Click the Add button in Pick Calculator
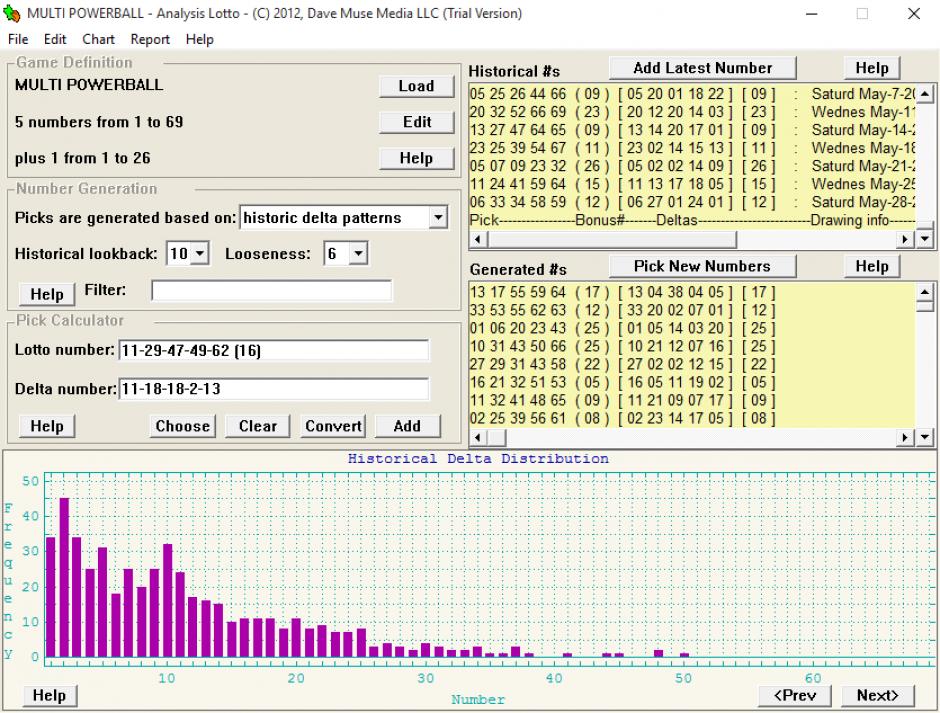The width and height of the screenshot is (940, 713). point(408,426)
